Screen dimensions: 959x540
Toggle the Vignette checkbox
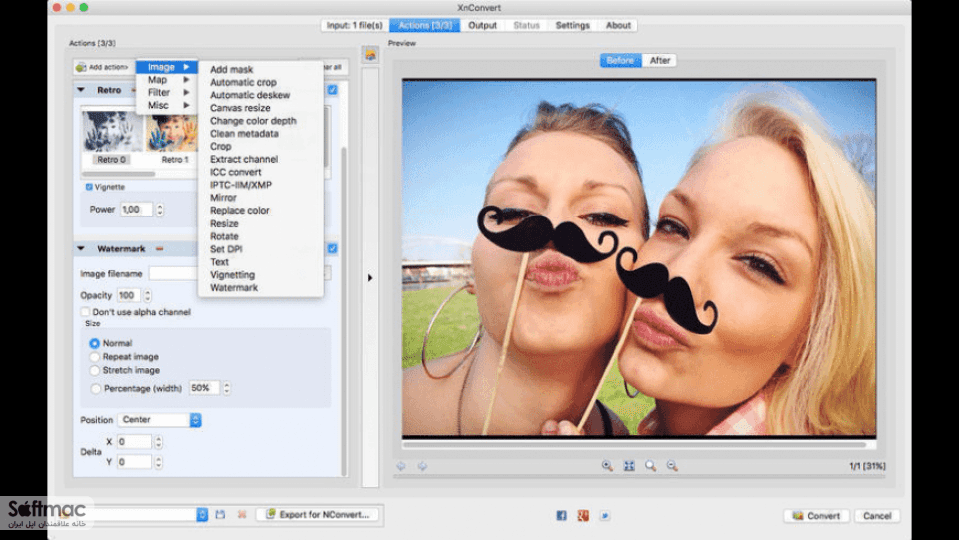coord(89,187)
